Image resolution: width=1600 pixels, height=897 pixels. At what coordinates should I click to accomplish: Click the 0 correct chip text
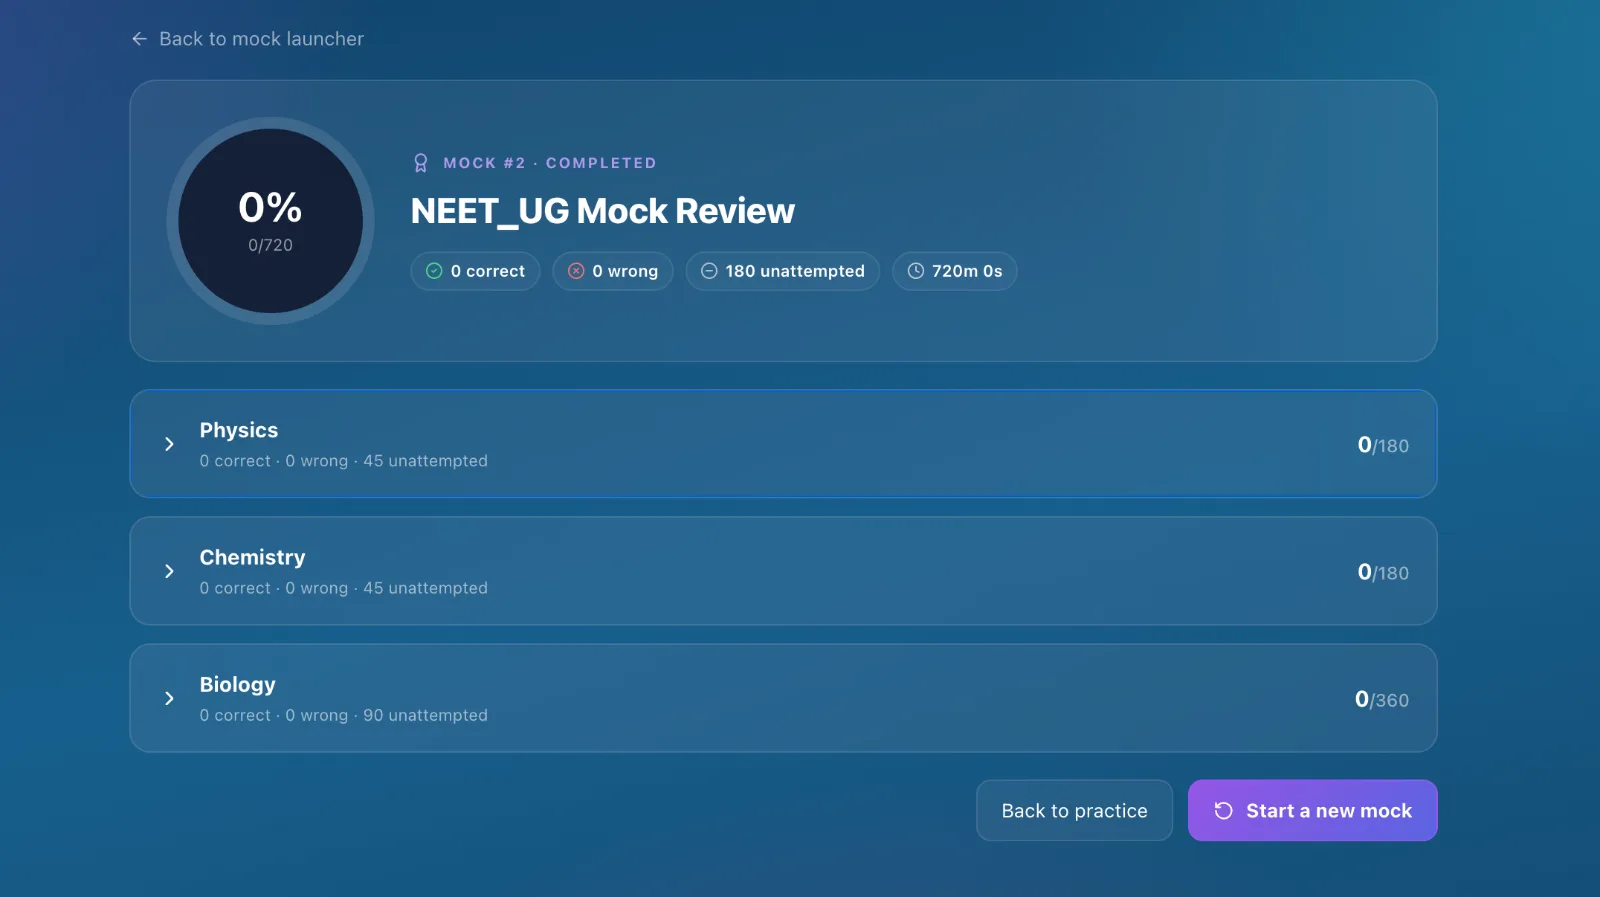[x=487, y=271]
